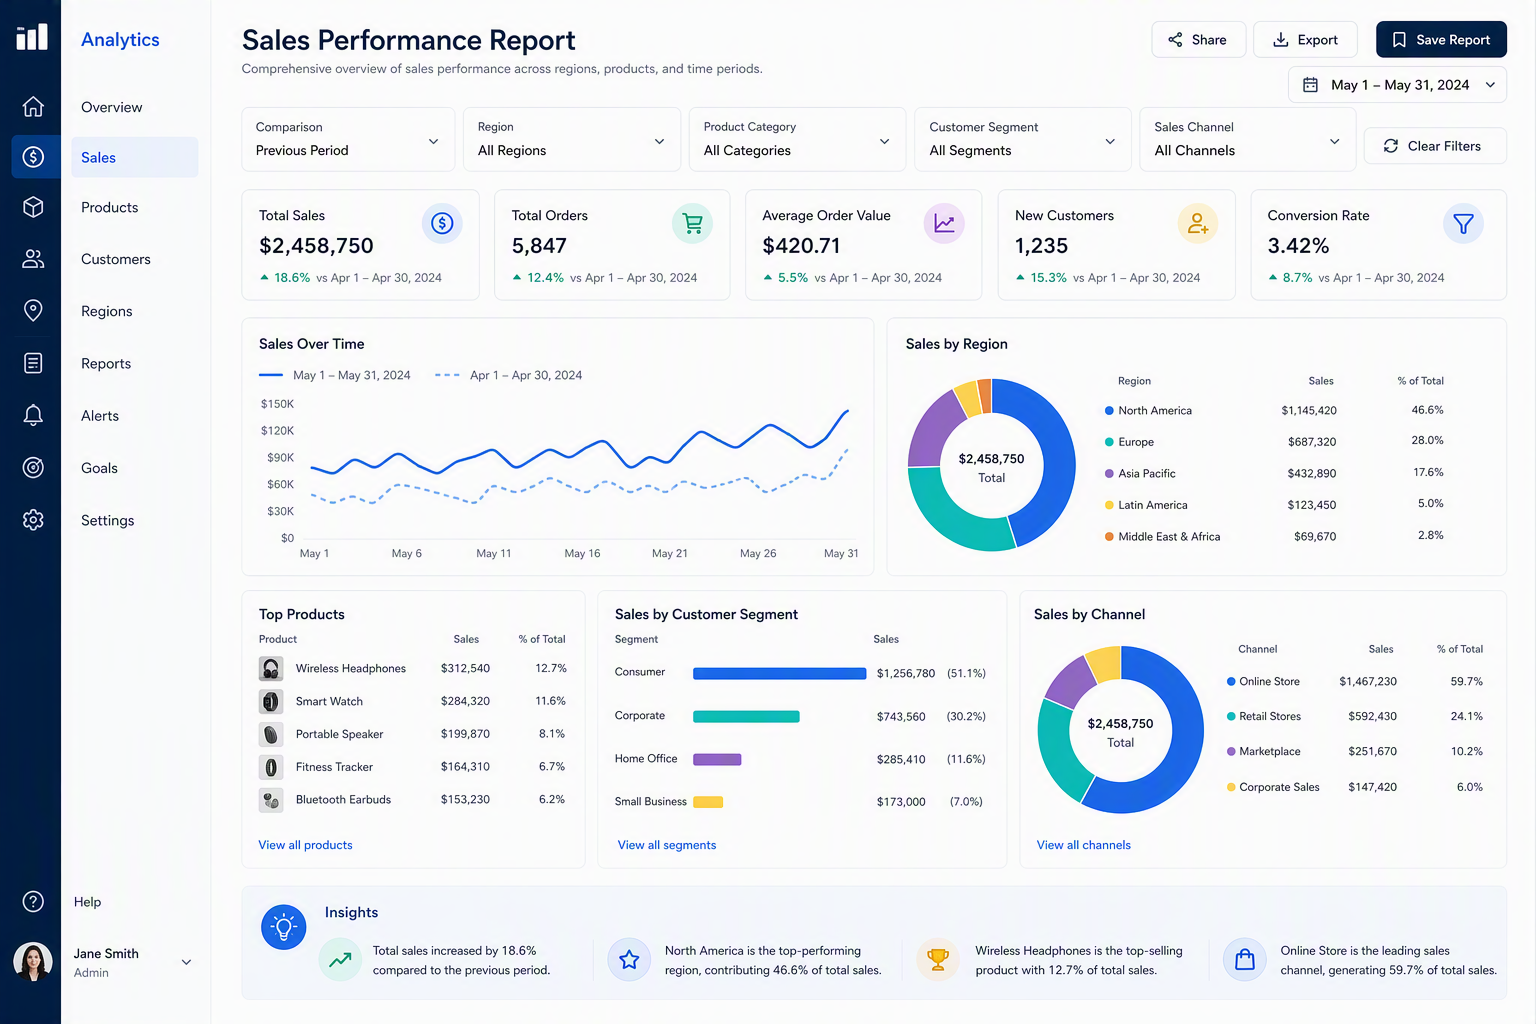The width and height of the screenshot is (1536, 1024).
Task: Click the Goals target icon
Action: point(33,467)
